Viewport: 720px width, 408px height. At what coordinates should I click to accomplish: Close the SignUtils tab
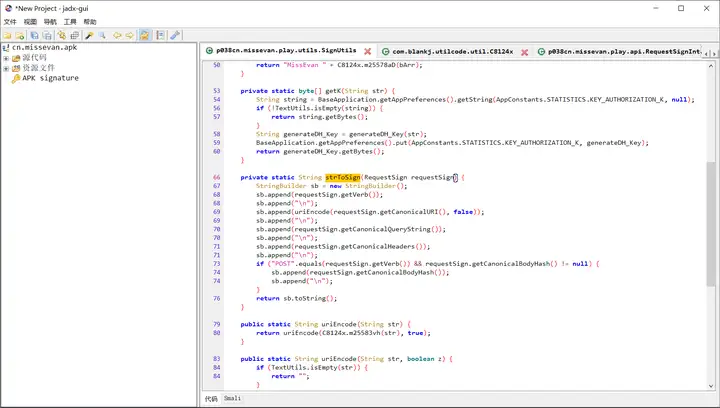point(367,51)
